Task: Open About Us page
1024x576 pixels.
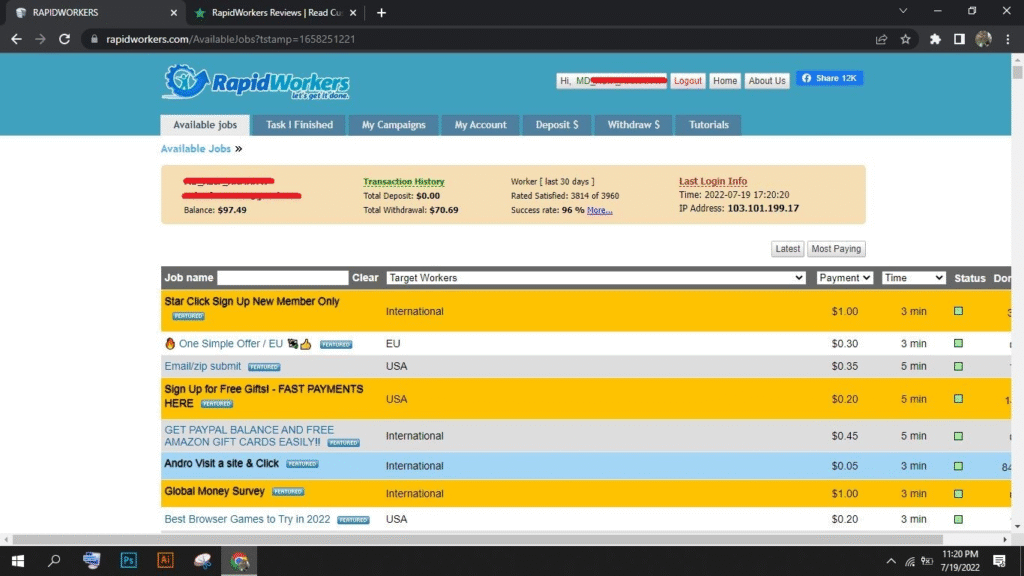Action: pyautogui.click(x=767, y=81)
